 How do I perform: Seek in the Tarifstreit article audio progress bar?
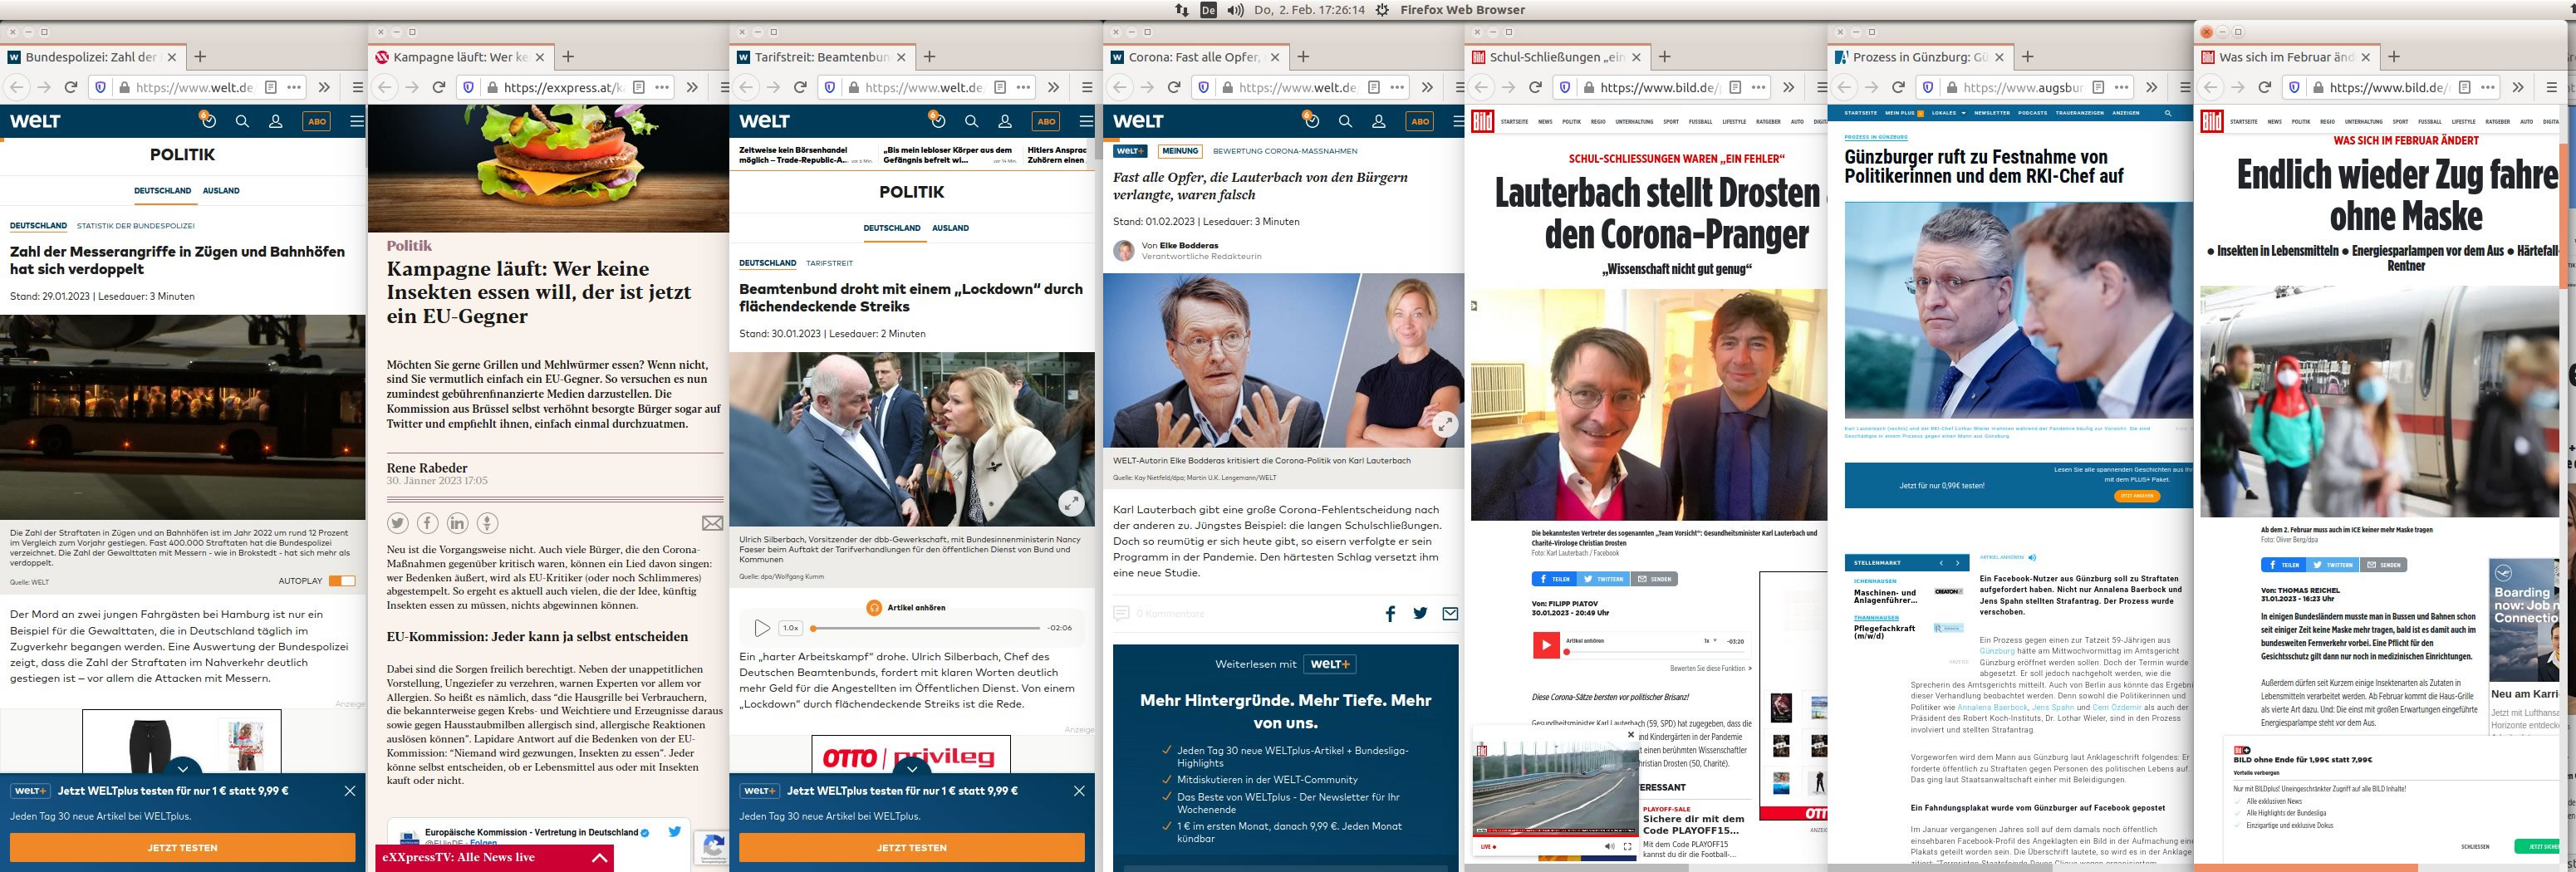tap(926, 628)
